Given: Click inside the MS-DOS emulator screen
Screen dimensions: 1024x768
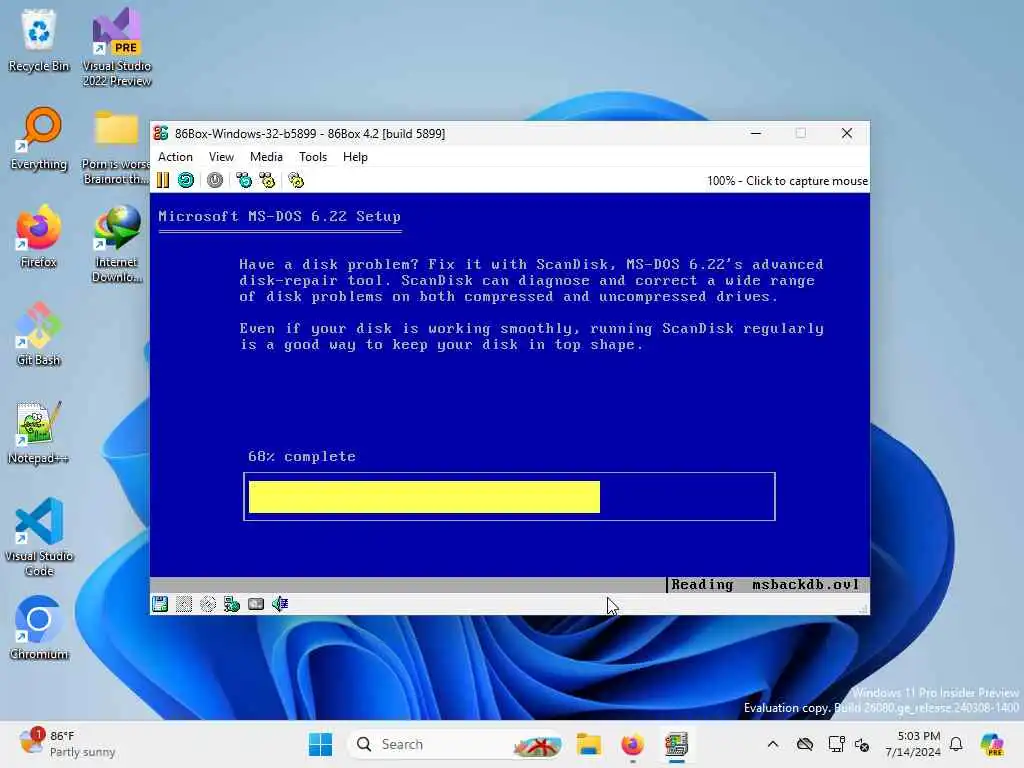Looking at the screenshot, I should tap(509, 392).
